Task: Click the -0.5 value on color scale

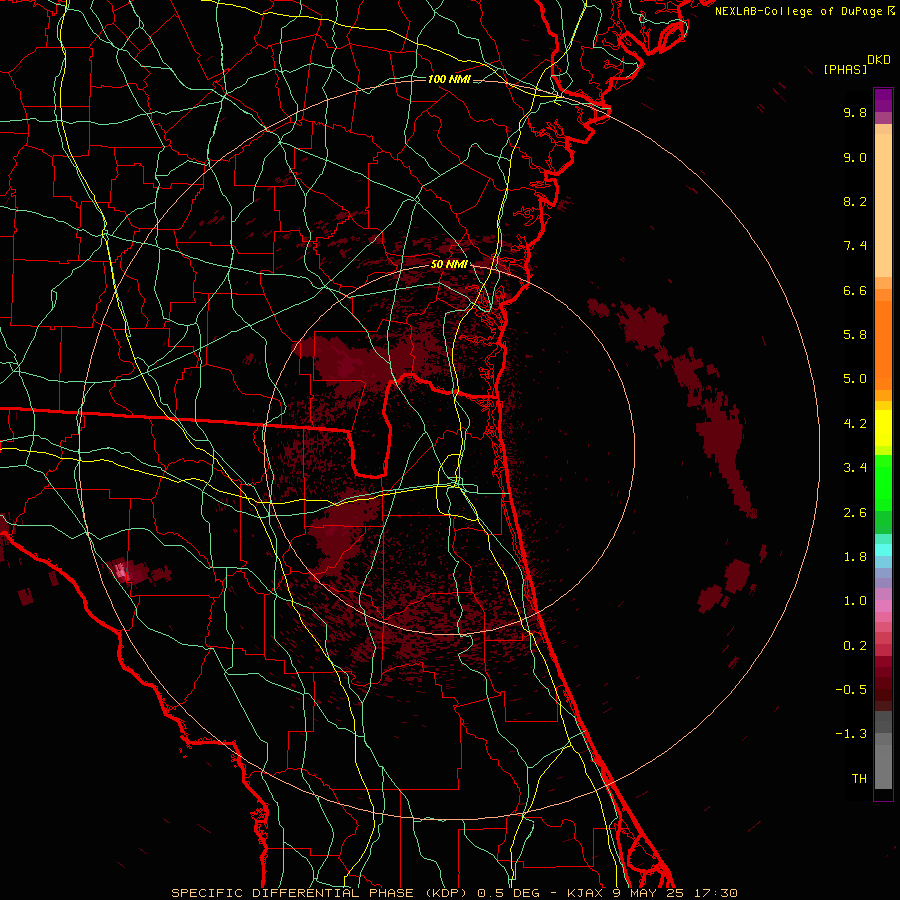Action: [x=851, y=690]
